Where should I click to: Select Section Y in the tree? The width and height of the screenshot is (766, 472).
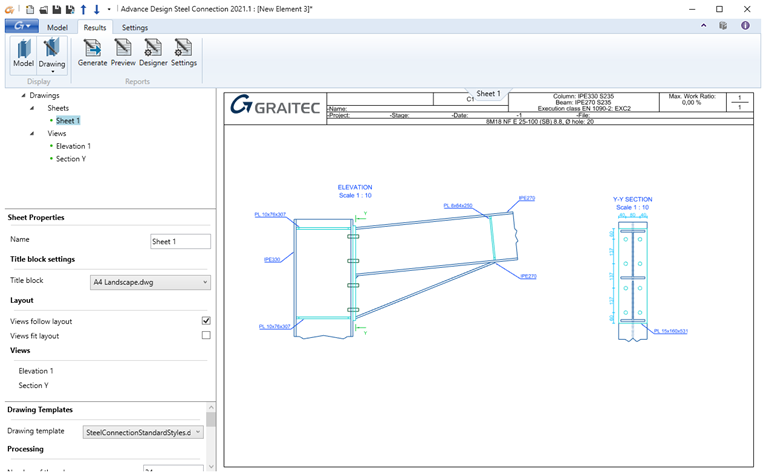coord(70,159)
